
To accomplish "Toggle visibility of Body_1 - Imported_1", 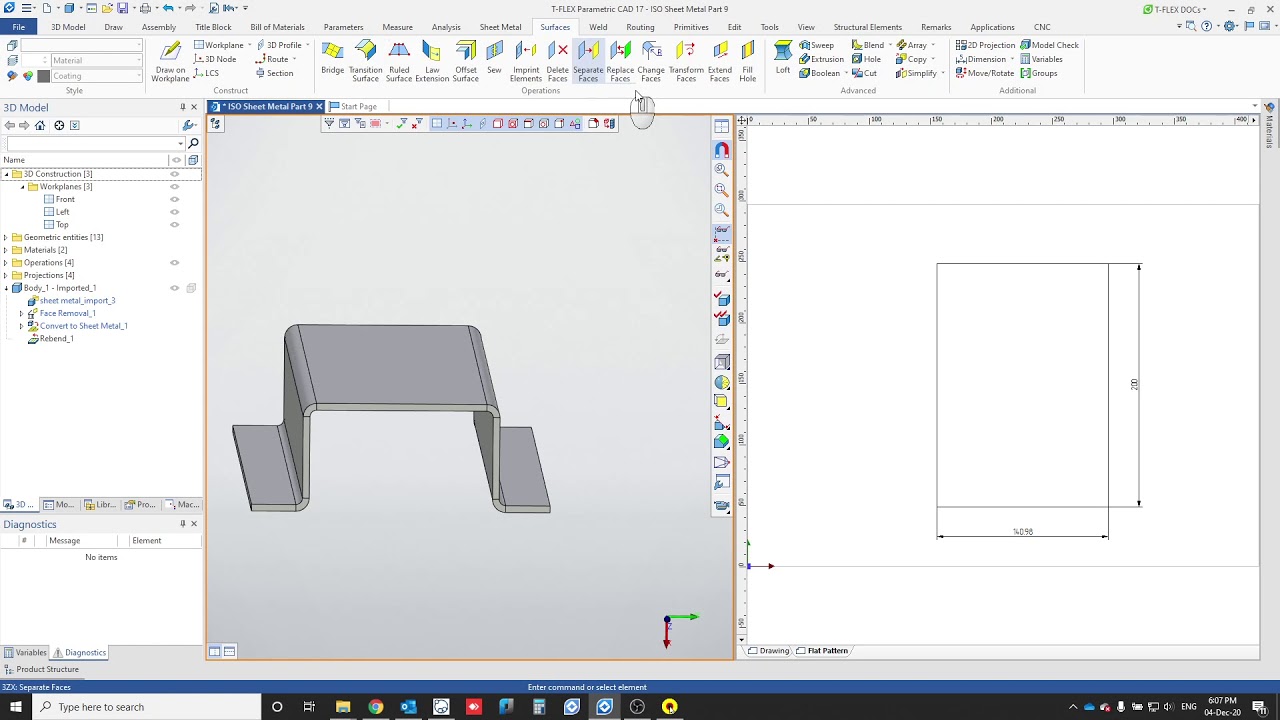I will [175, 288].
